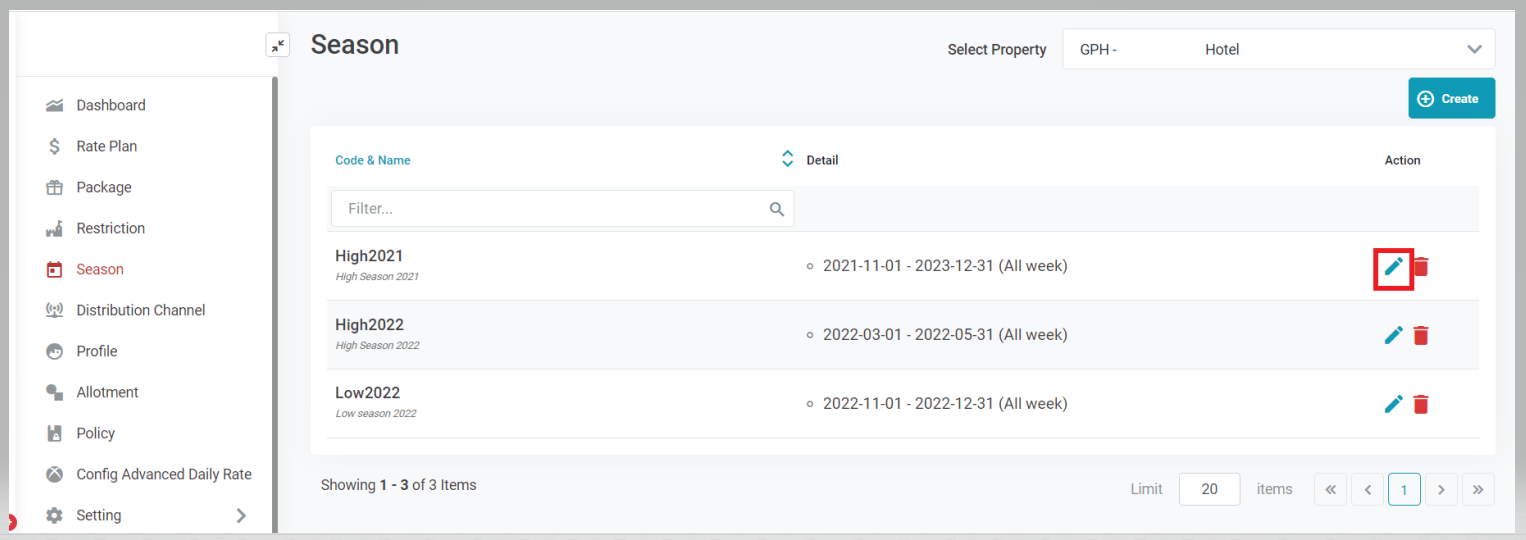Screen dimensions: 1526x540
Task: Sort the list by Code & Name arrows
Action: pyautogui.click(x=787, y=159)
